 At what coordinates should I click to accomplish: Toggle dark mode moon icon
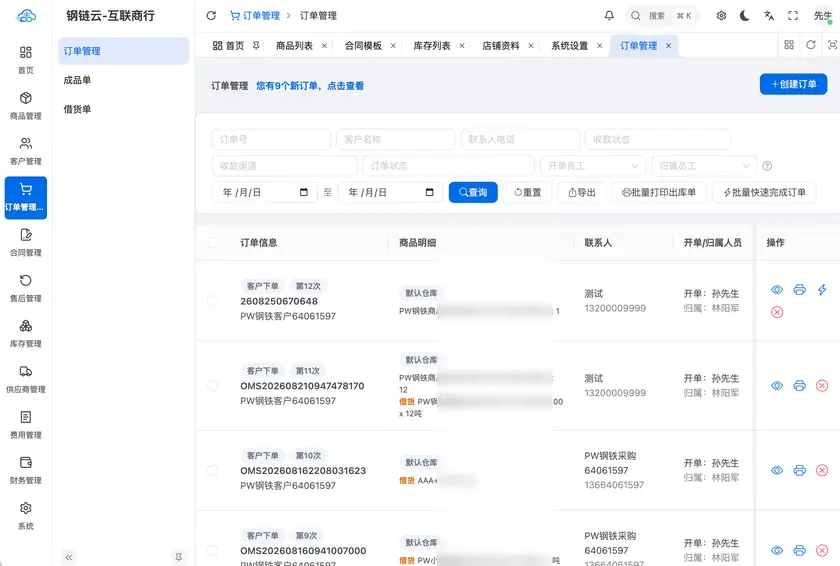745,16
